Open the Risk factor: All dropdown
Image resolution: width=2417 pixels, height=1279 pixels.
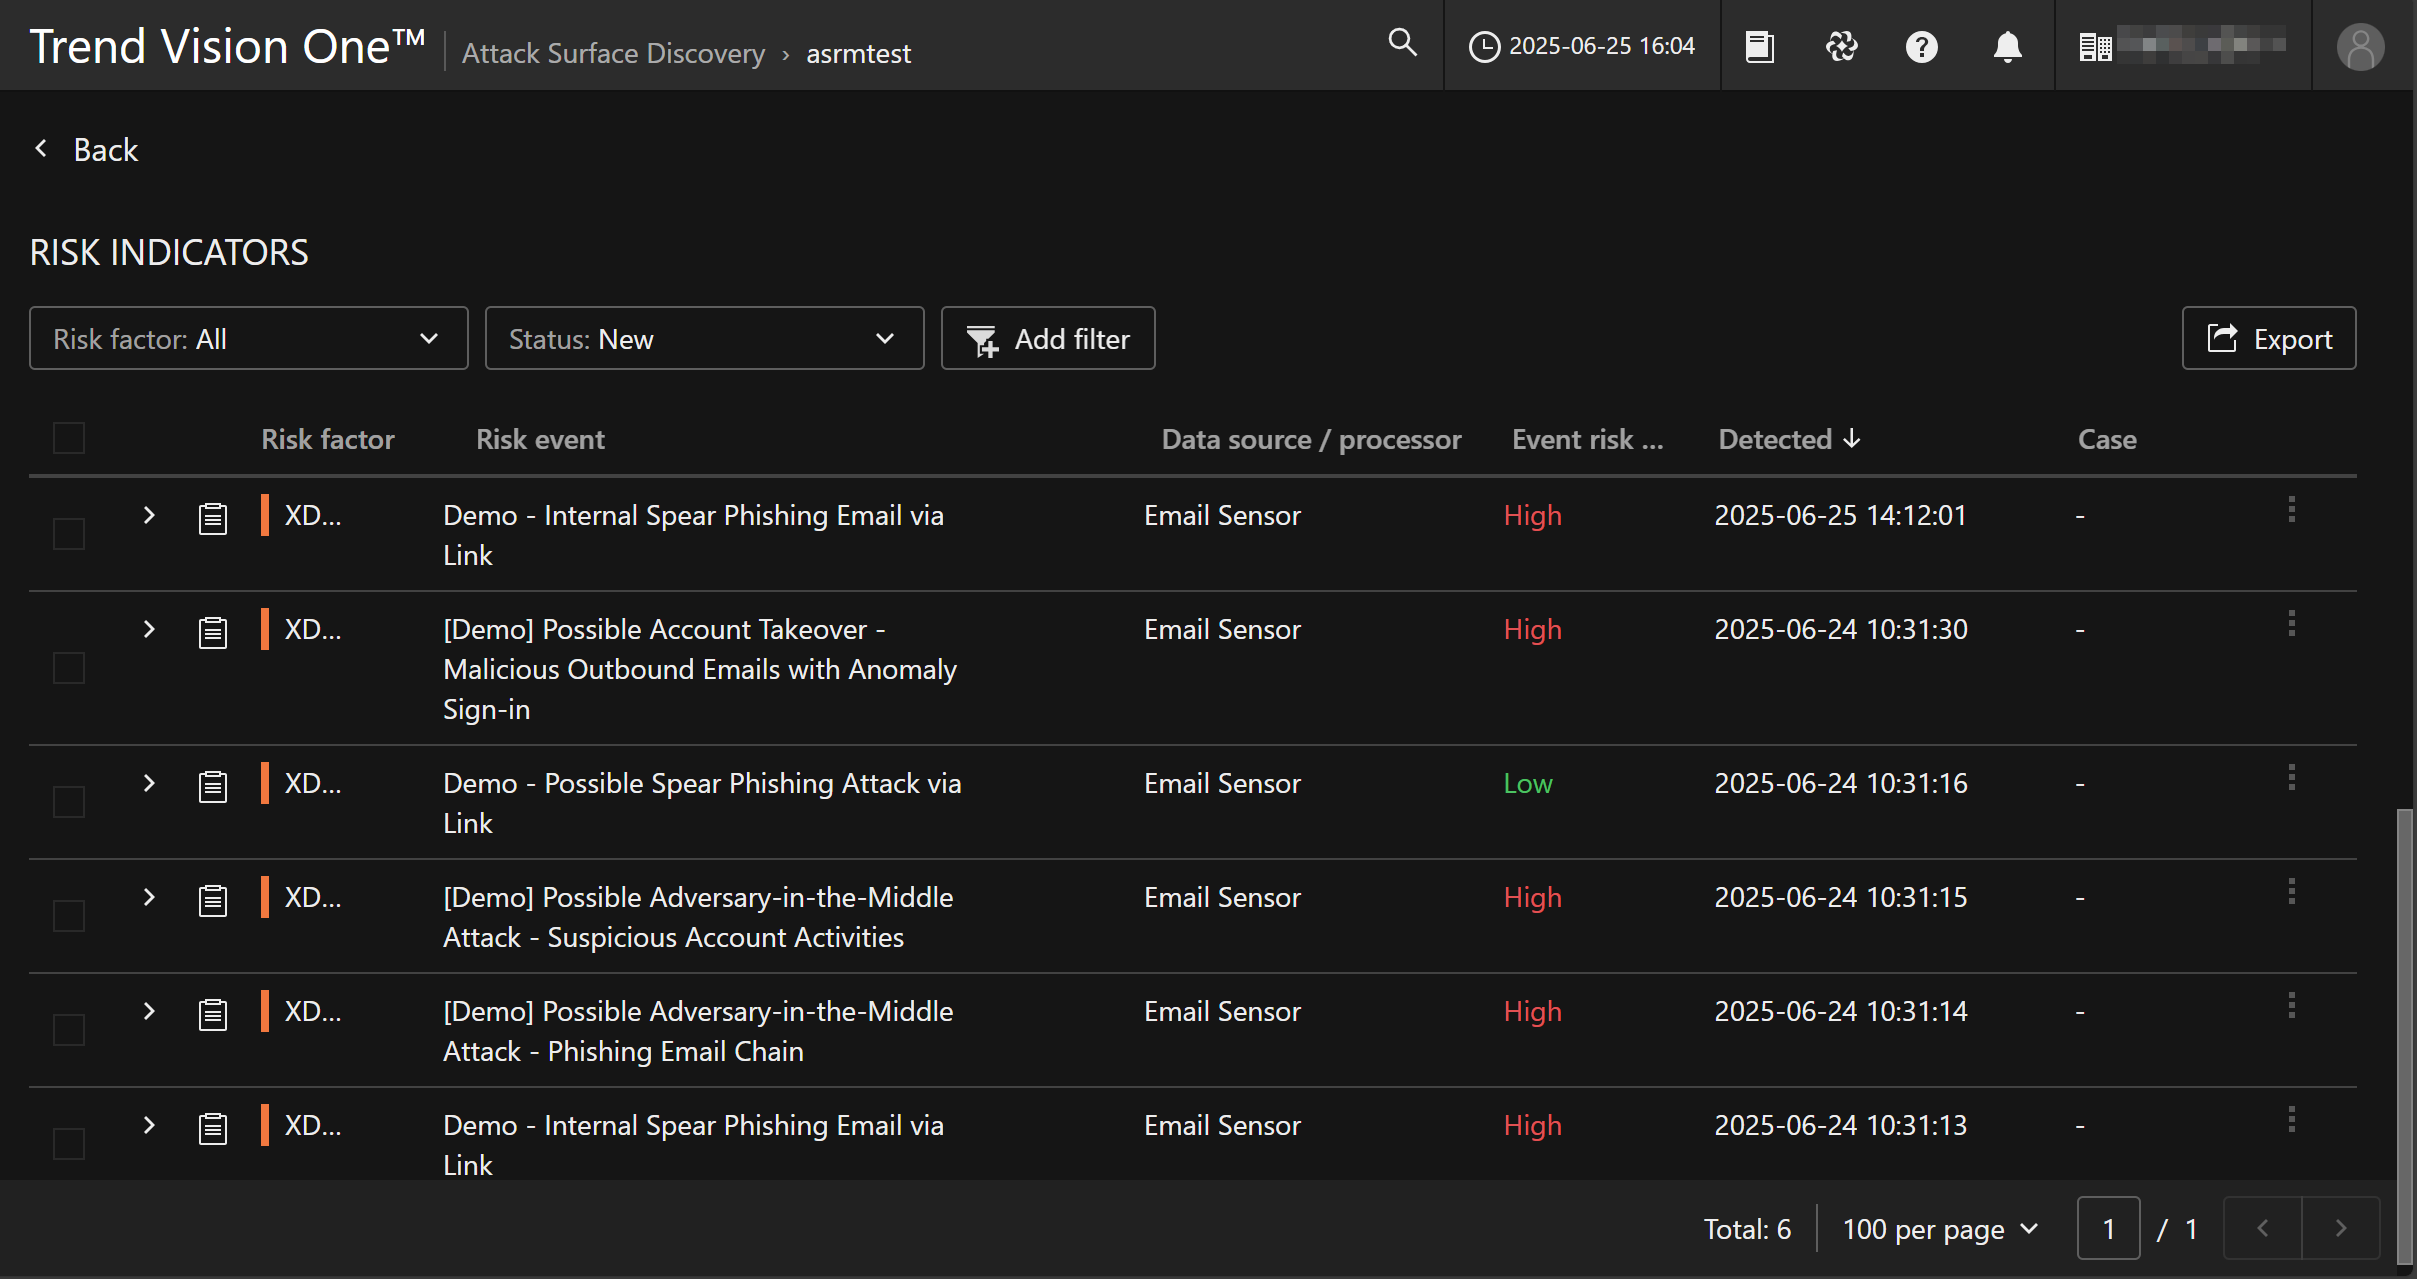tap(248, 339)
